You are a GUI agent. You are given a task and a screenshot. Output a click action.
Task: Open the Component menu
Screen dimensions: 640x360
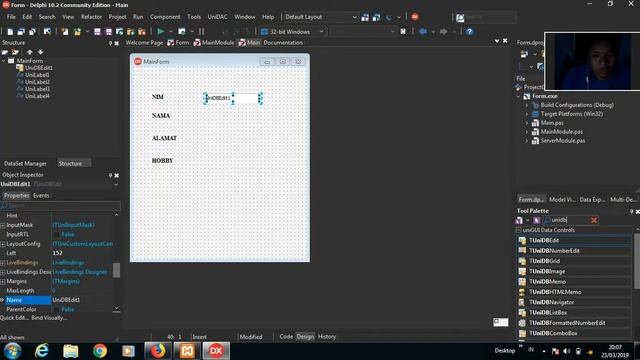[x=165, y=17]
